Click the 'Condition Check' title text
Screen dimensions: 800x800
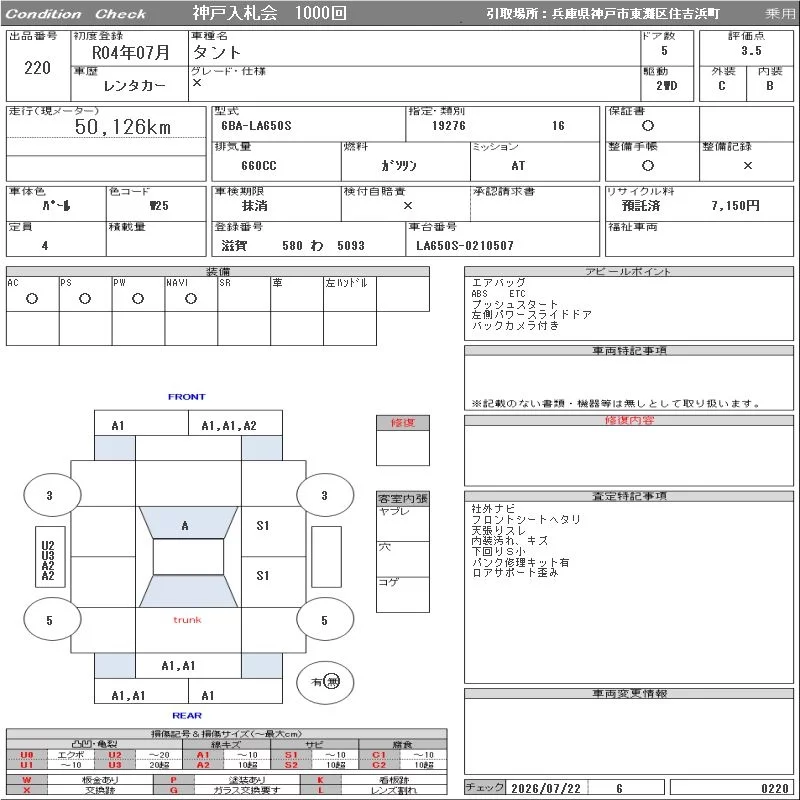[76, 14]
